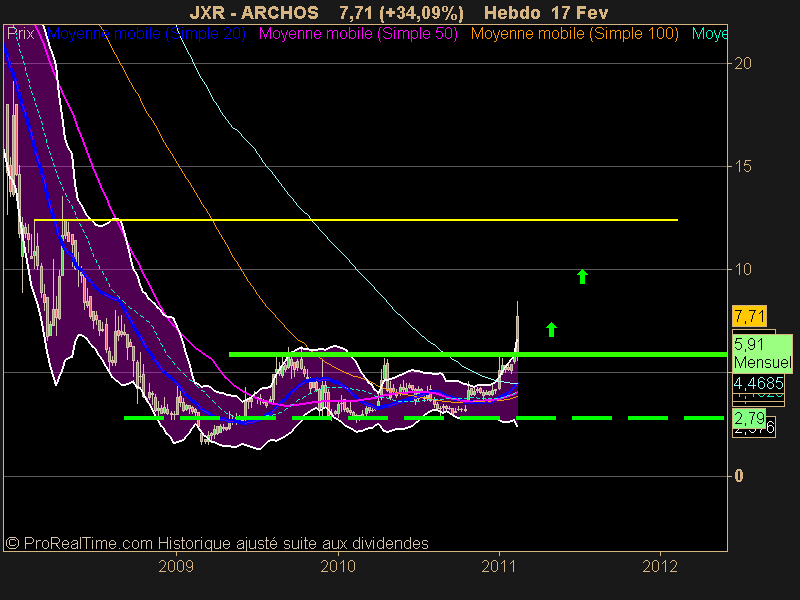Click the 10 price axis label
800x600 pixels.
coord(743,269)
